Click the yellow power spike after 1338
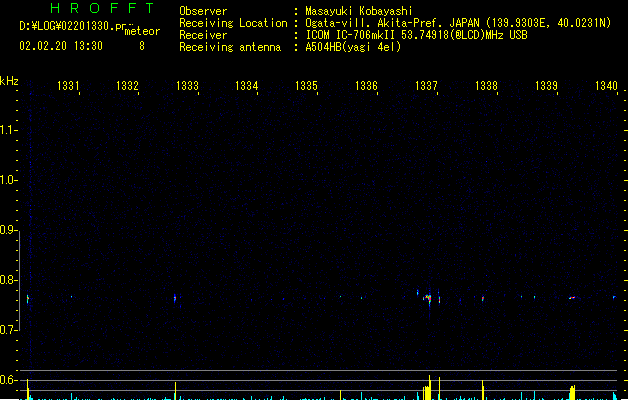The height and width of the screenshot is (400, 629). [483, 390]
